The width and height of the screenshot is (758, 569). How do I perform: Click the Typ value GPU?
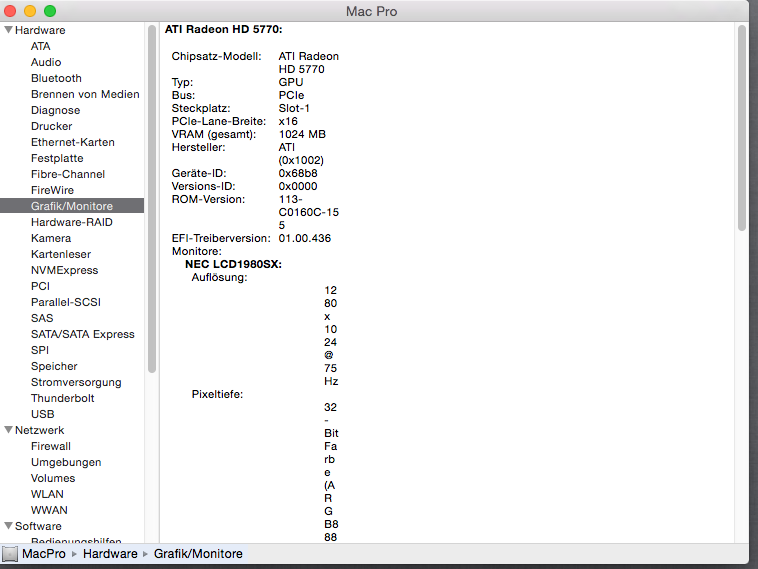[x=291, y=82]
